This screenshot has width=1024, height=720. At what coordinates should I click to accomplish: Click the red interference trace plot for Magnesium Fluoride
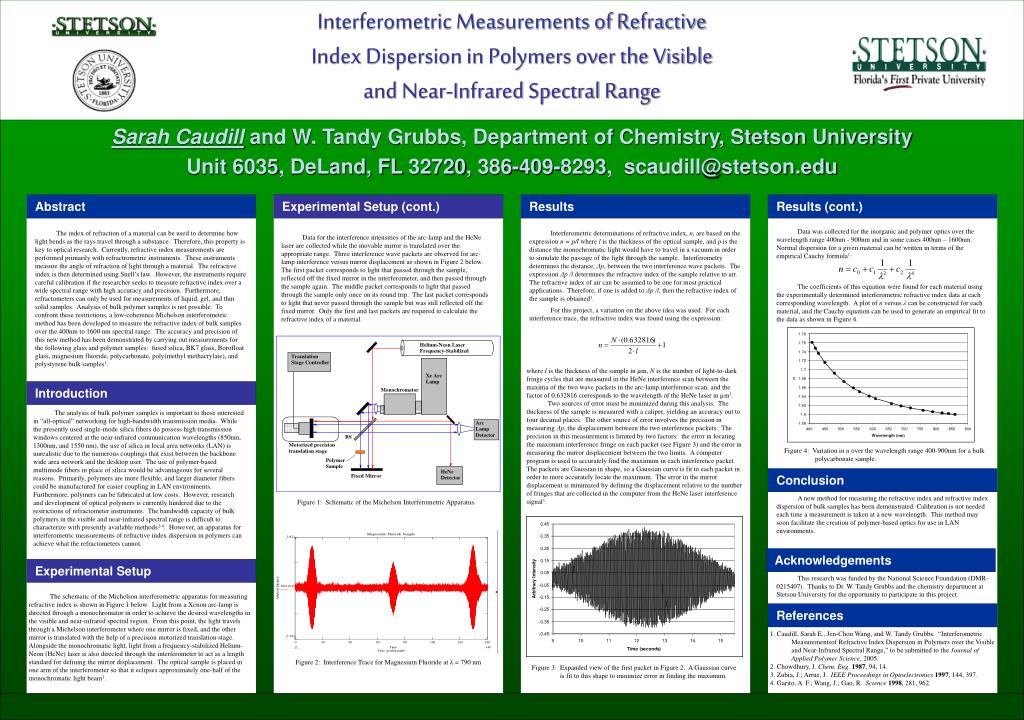[x=391, y=588]
